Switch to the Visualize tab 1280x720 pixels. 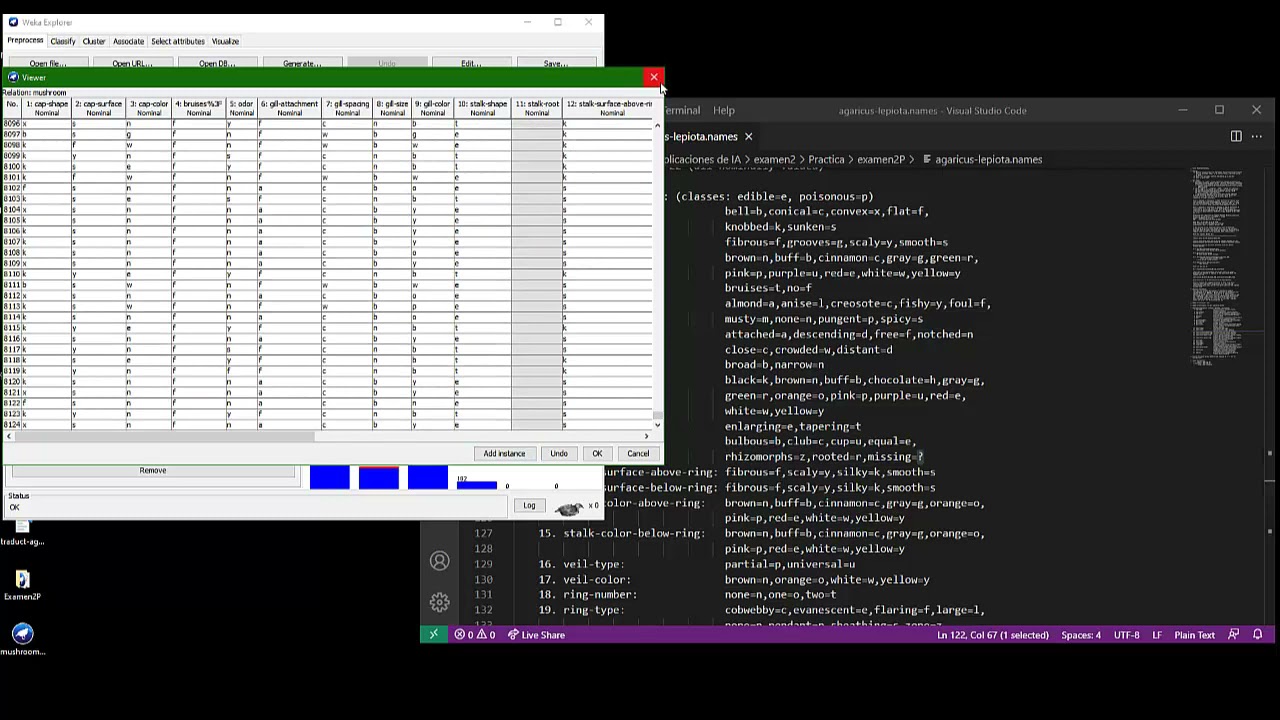pyautogui.click(x=225, y=41)
